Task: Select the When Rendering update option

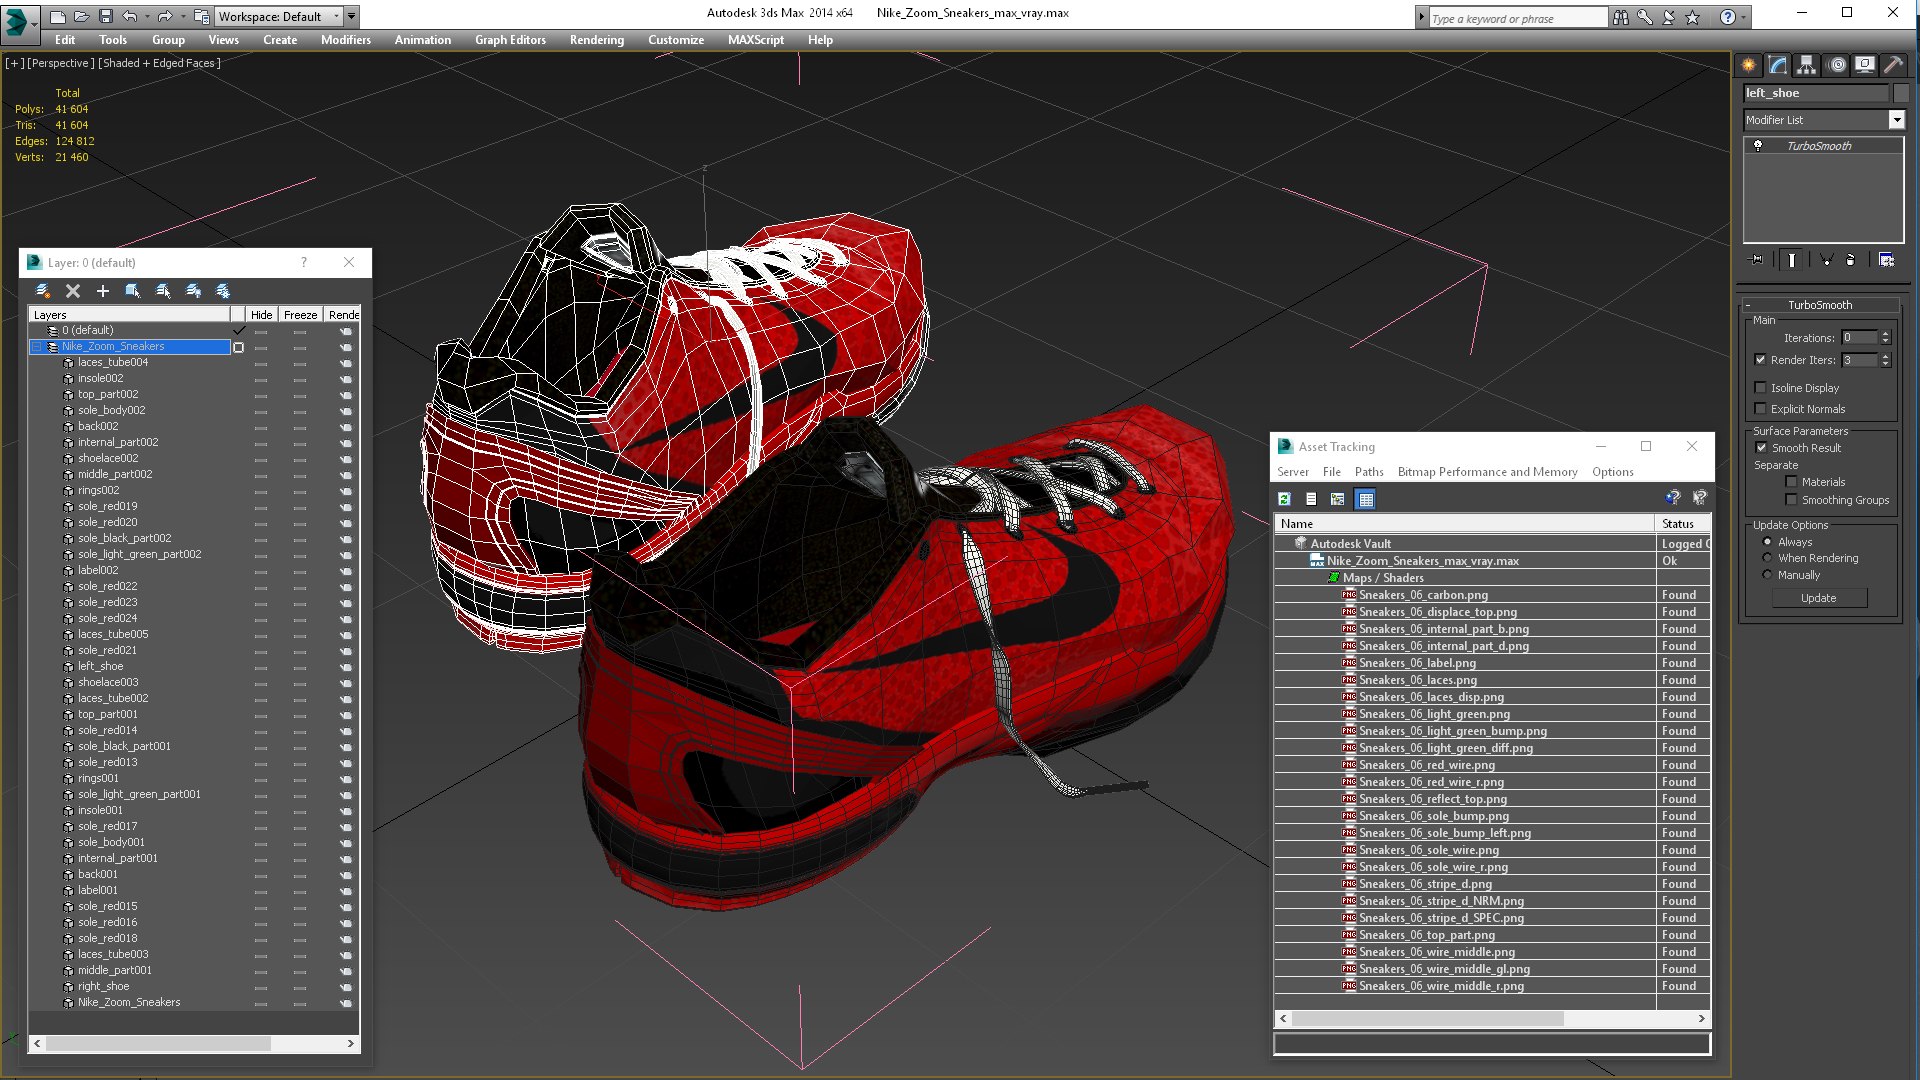Action: tap(1767, 558)
